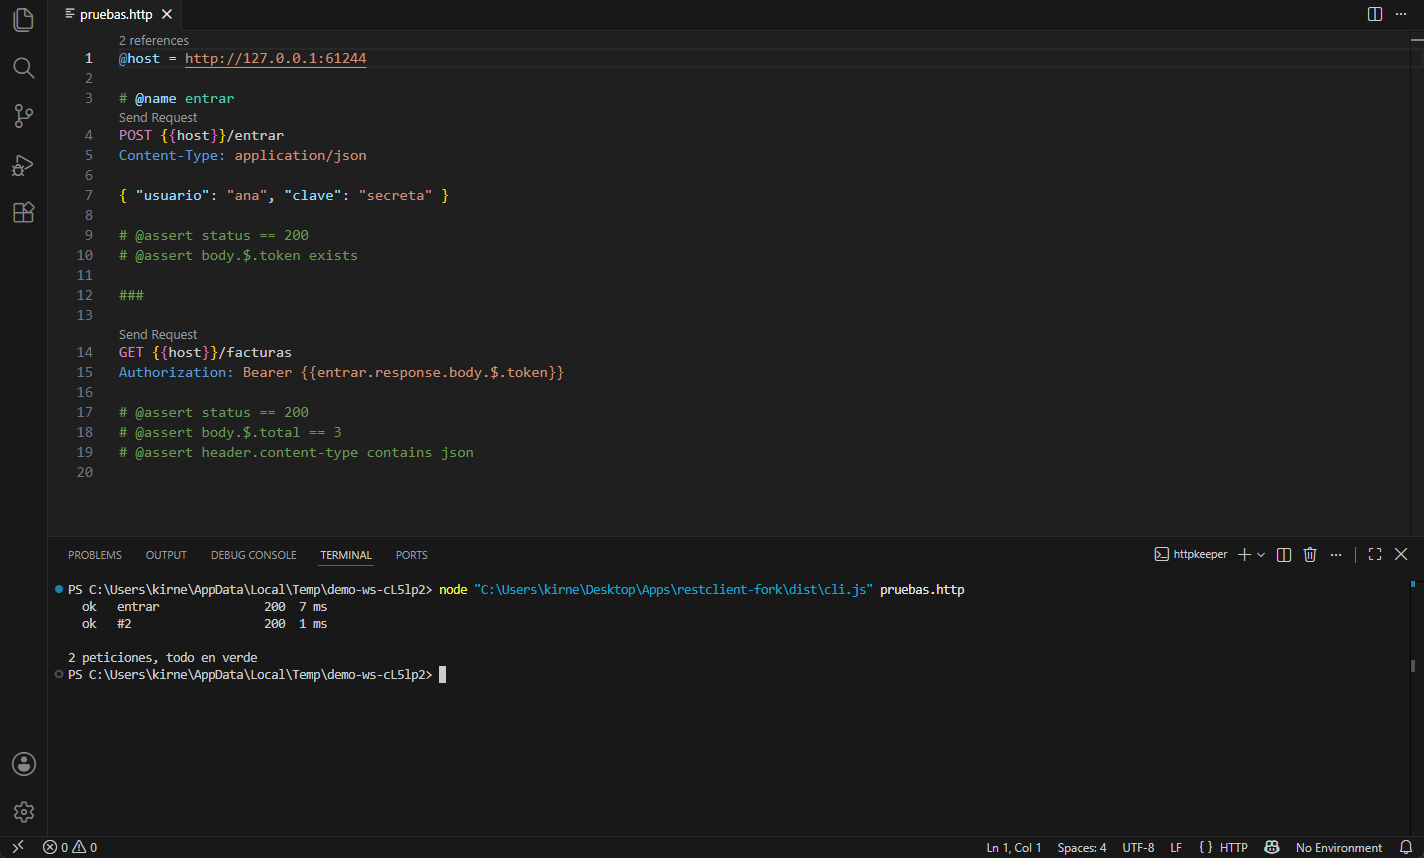Switch to the PORTS panel tab
1424x858 pixels.
(411, 555)
